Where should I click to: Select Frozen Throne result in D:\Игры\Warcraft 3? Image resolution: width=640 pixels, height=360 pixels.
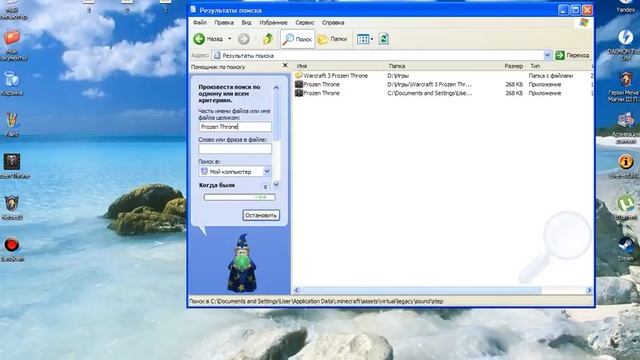tap(321, 84)
